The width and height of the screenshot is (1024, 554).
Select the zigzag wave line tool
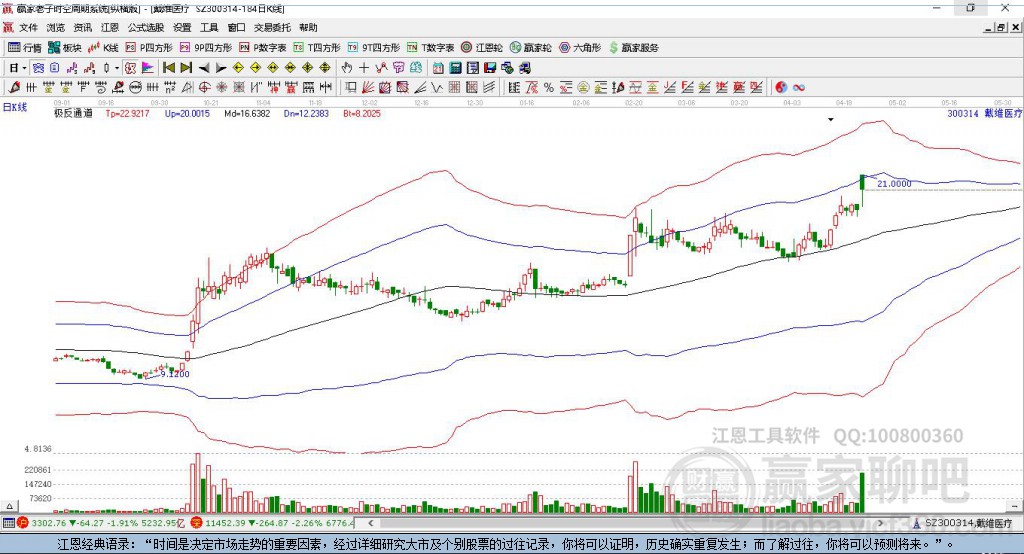pyautogui.click(x=437, y=88)
